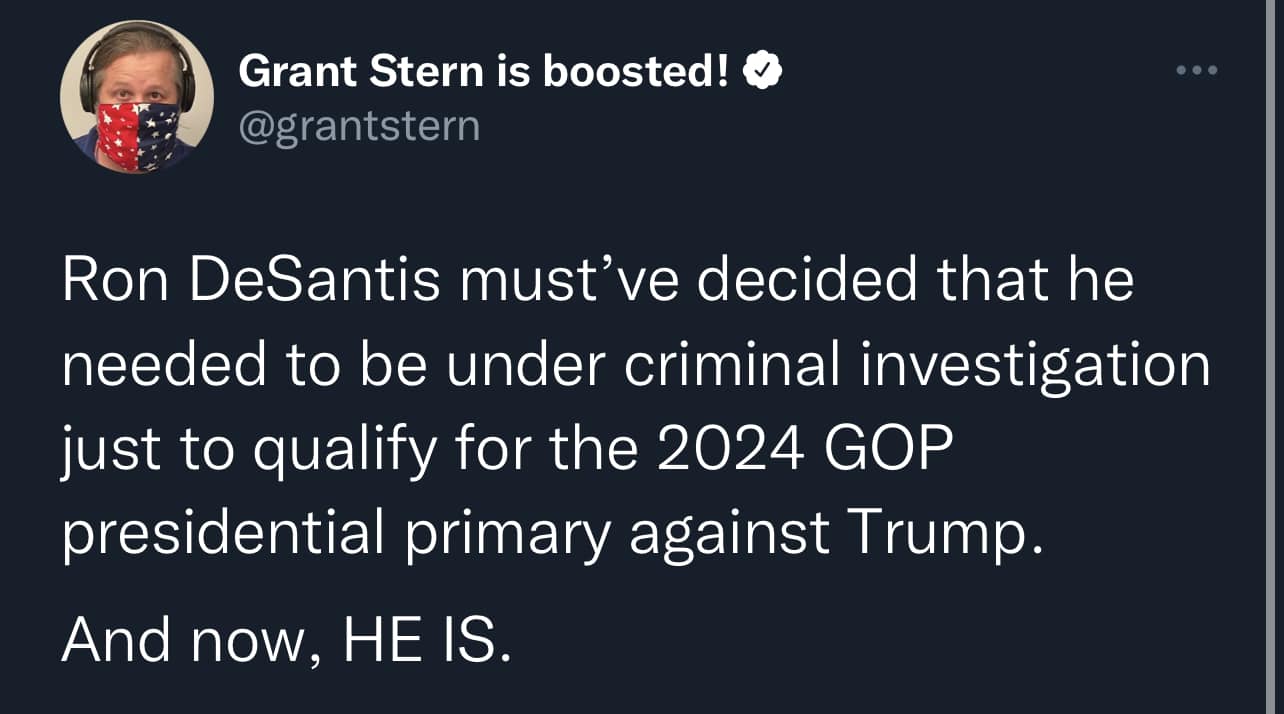The width and height of the screenshot is (1284, 714).
Task: Click the phrase 2024 GOP
Action: (803, 451)
